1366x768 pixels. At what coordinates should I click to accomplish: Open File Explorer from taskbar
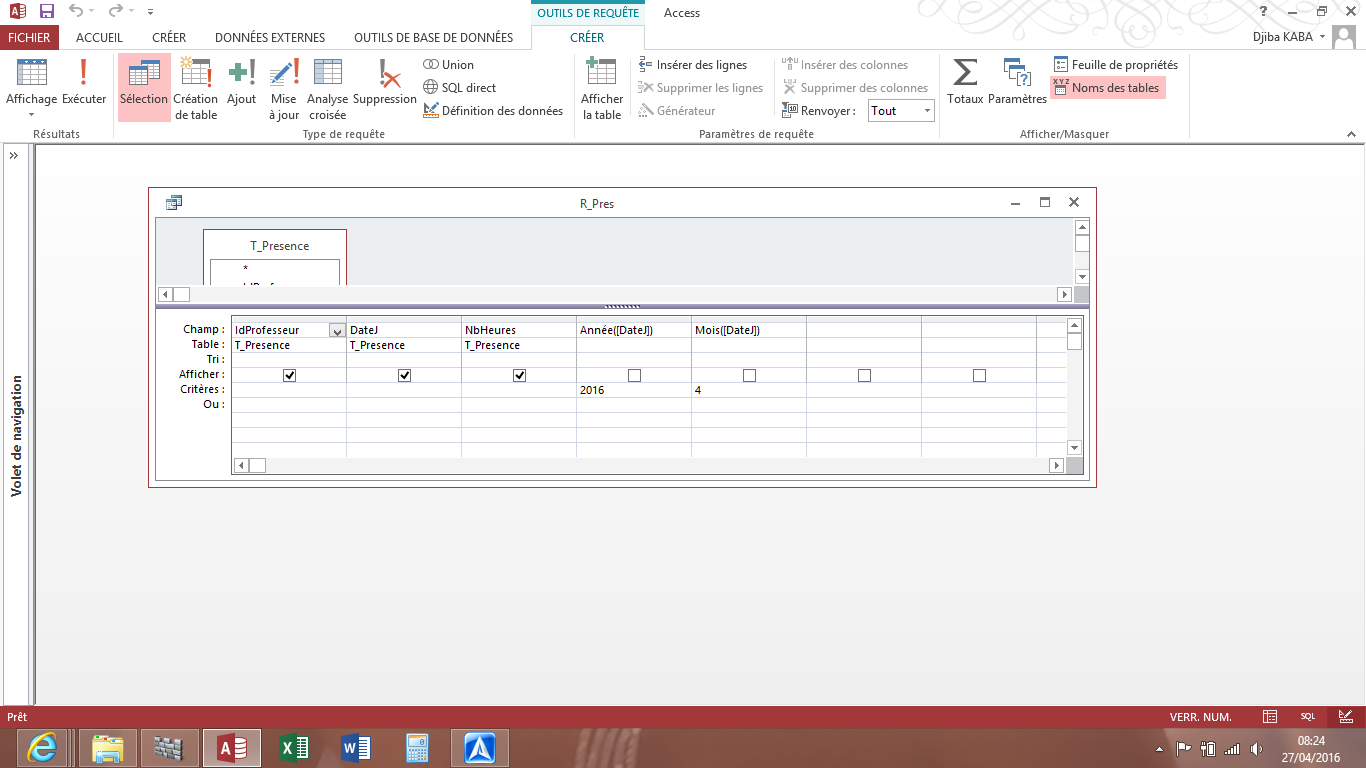point(107,748)
